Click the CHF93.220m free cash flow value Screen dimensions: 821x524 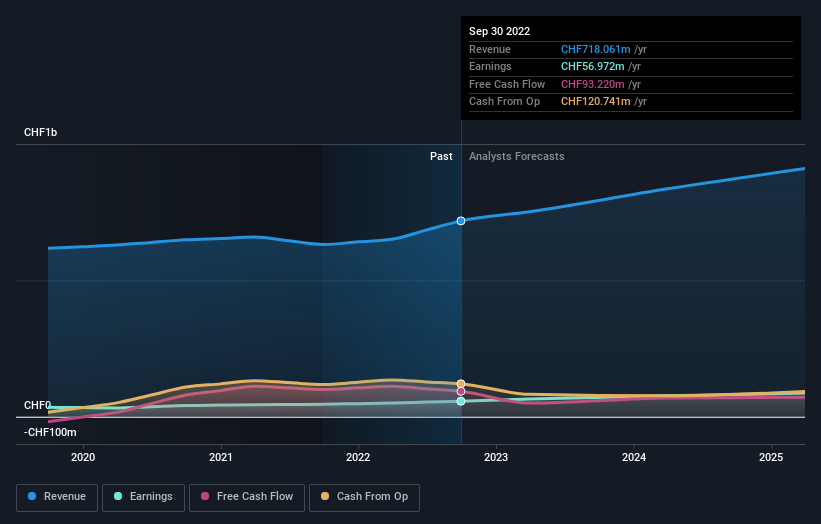coord(593,84)
